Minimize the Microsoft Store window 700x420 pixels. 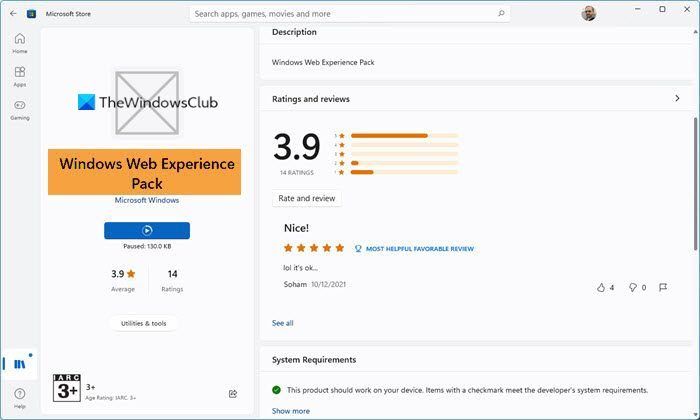pos(638,9)
